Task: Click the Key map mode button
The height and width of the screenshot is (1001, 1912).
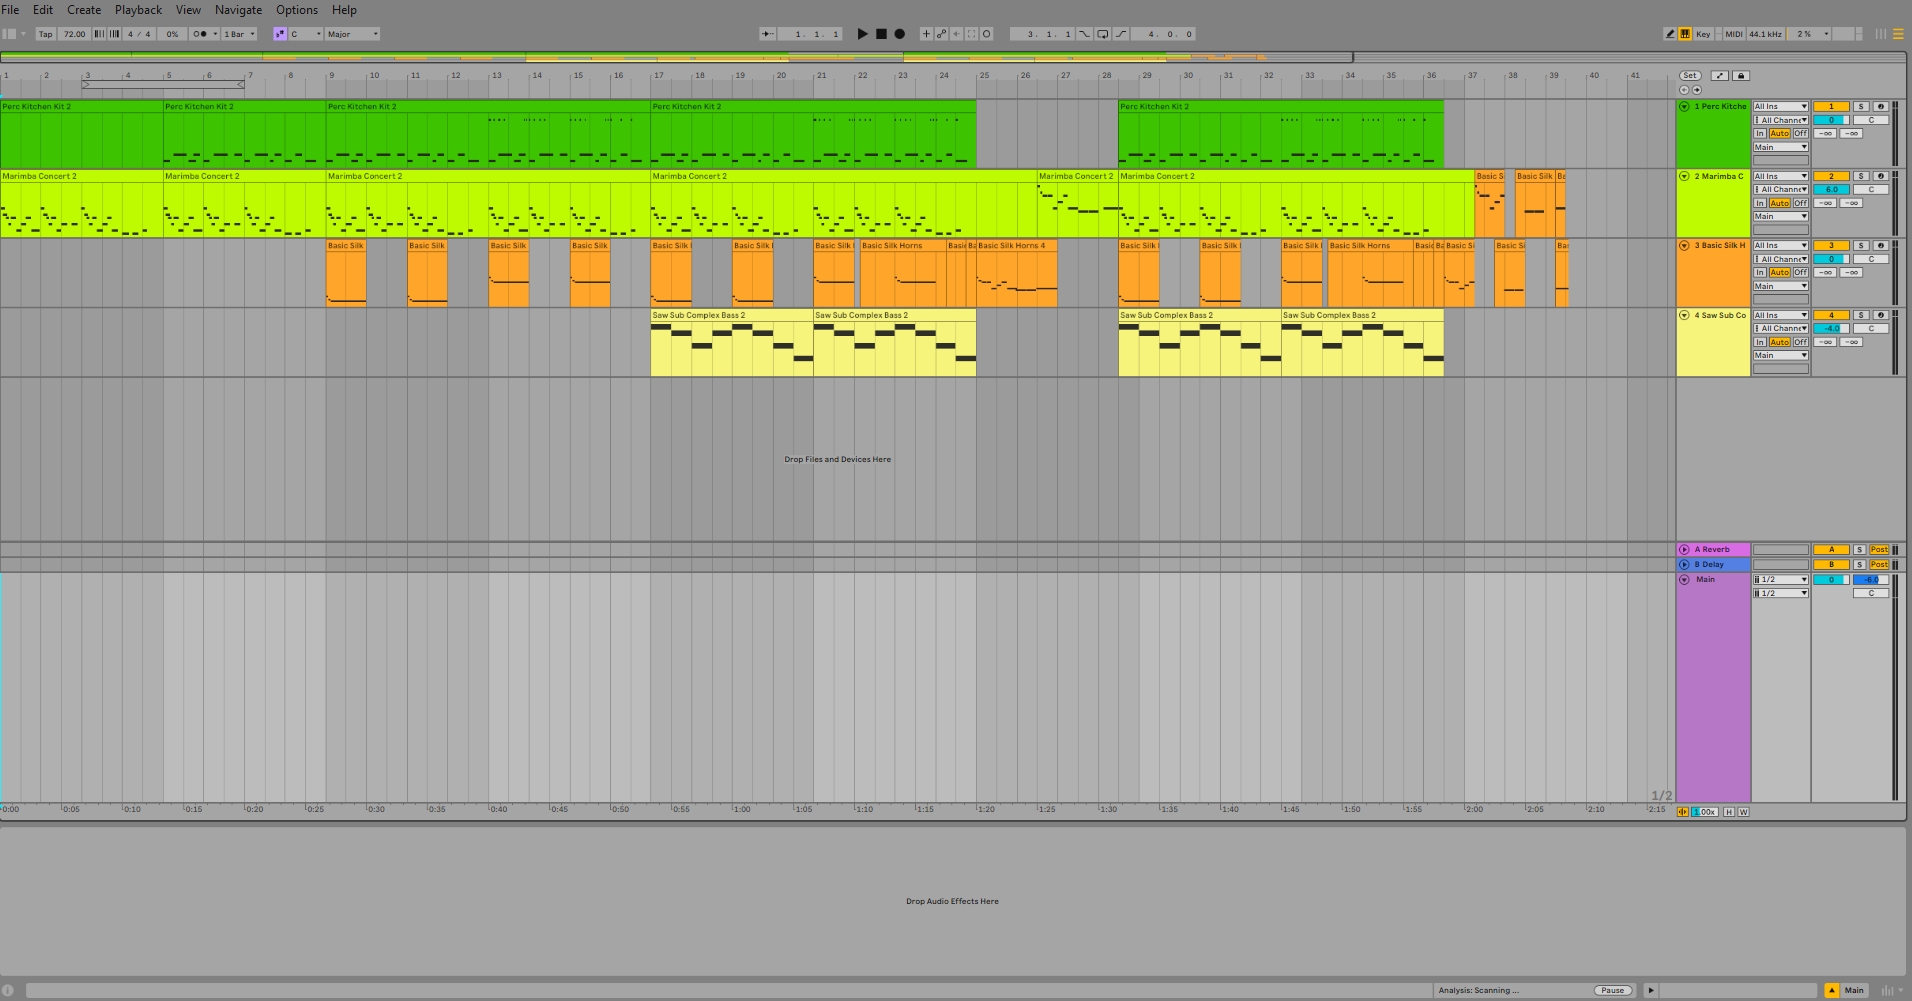Action: tap(1703, 34)
